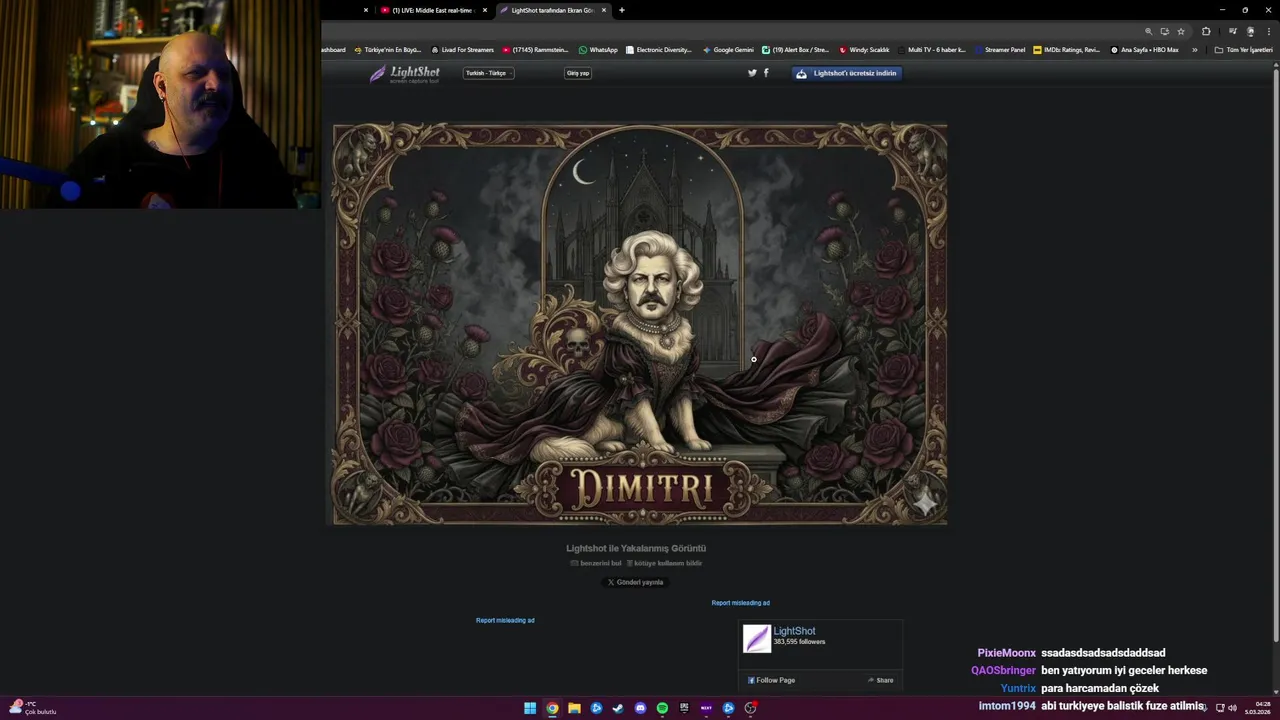Open the Türkiye'nin En Büyü... bookmark

click(388, 49)
